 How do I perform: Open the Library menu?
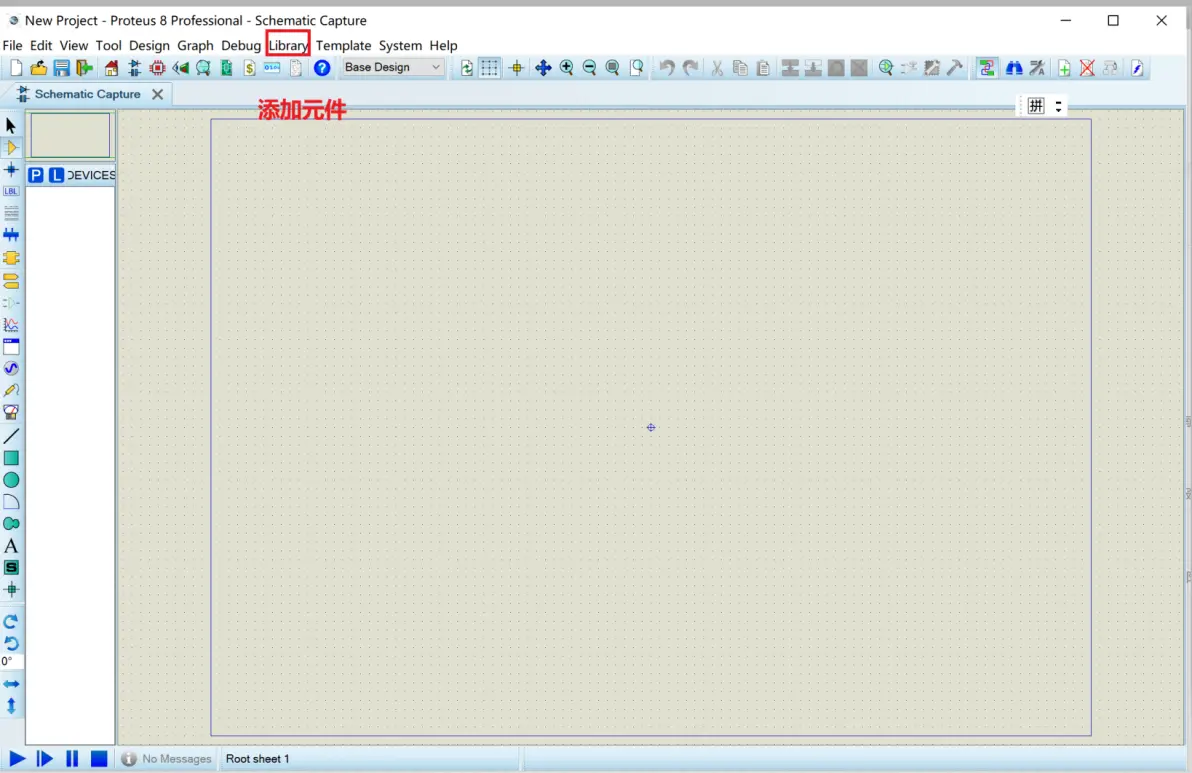click(x=288, y=45)
